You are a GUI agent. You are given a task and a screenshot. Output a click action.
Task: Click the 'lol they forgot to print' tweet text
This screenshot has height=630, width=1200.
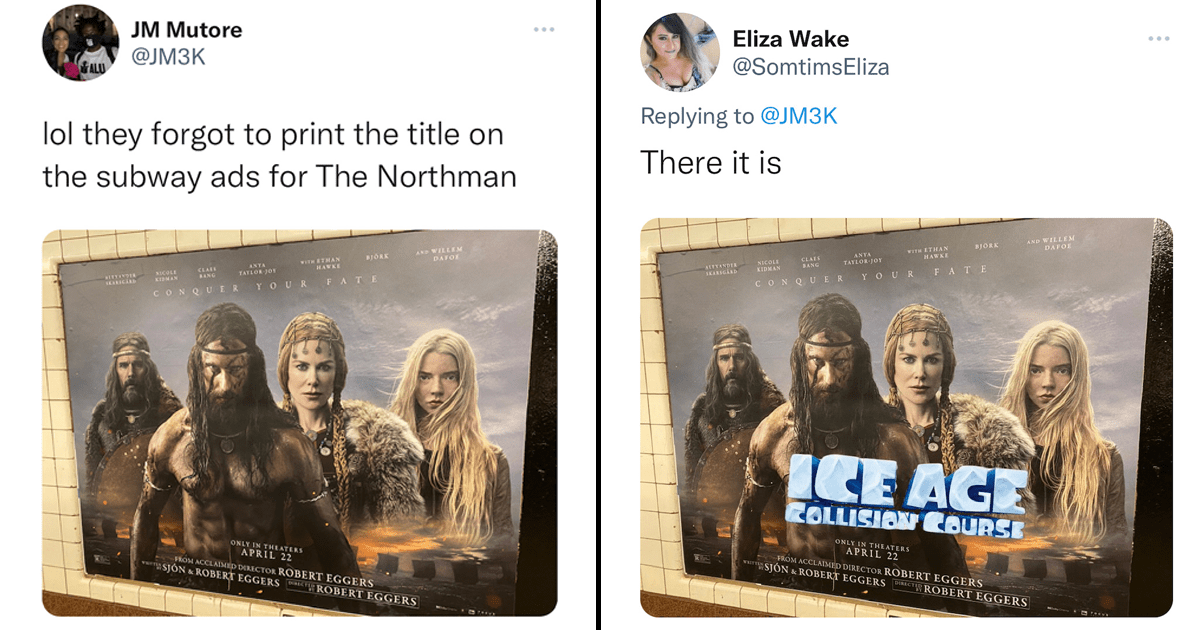point(279,155)
